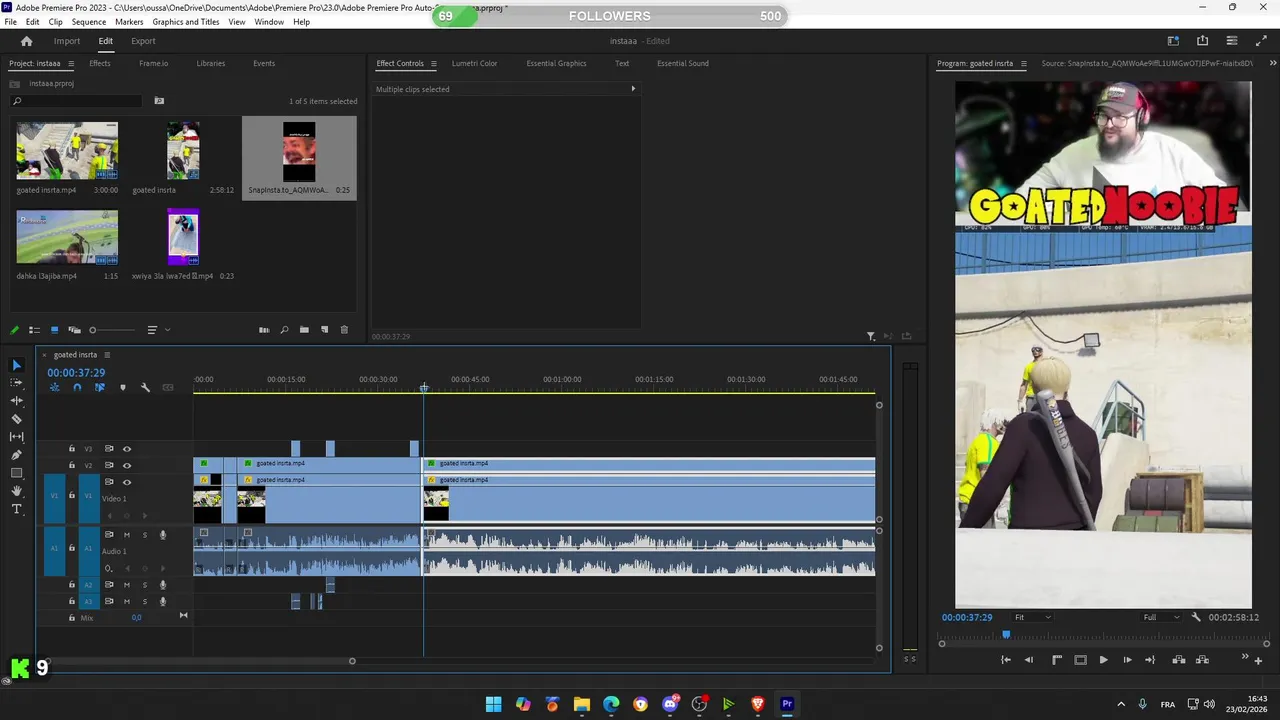Image resolution: width=1280 pixels, height=720 pixels.
Task: Select the Track Select Forward tool
Action: 16,383
